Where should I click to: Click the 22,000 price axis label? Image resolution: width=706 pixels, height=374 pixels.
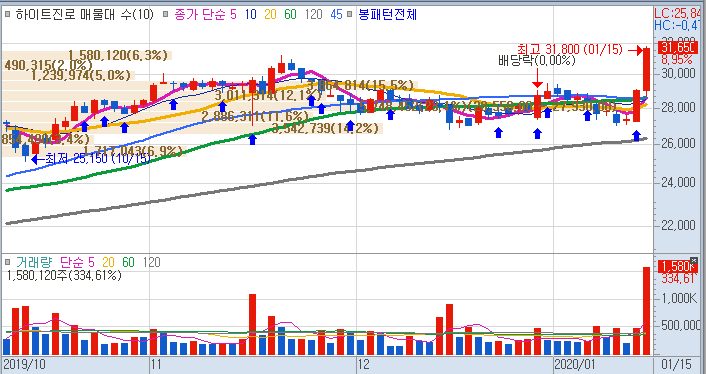679,225
